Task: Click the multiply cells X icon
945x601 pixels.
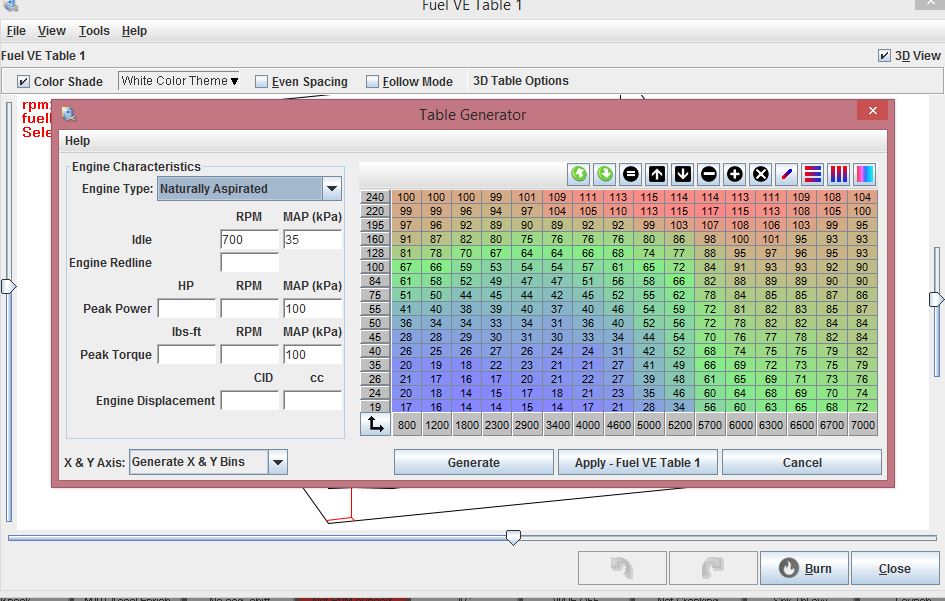Action: pos(761,174)
